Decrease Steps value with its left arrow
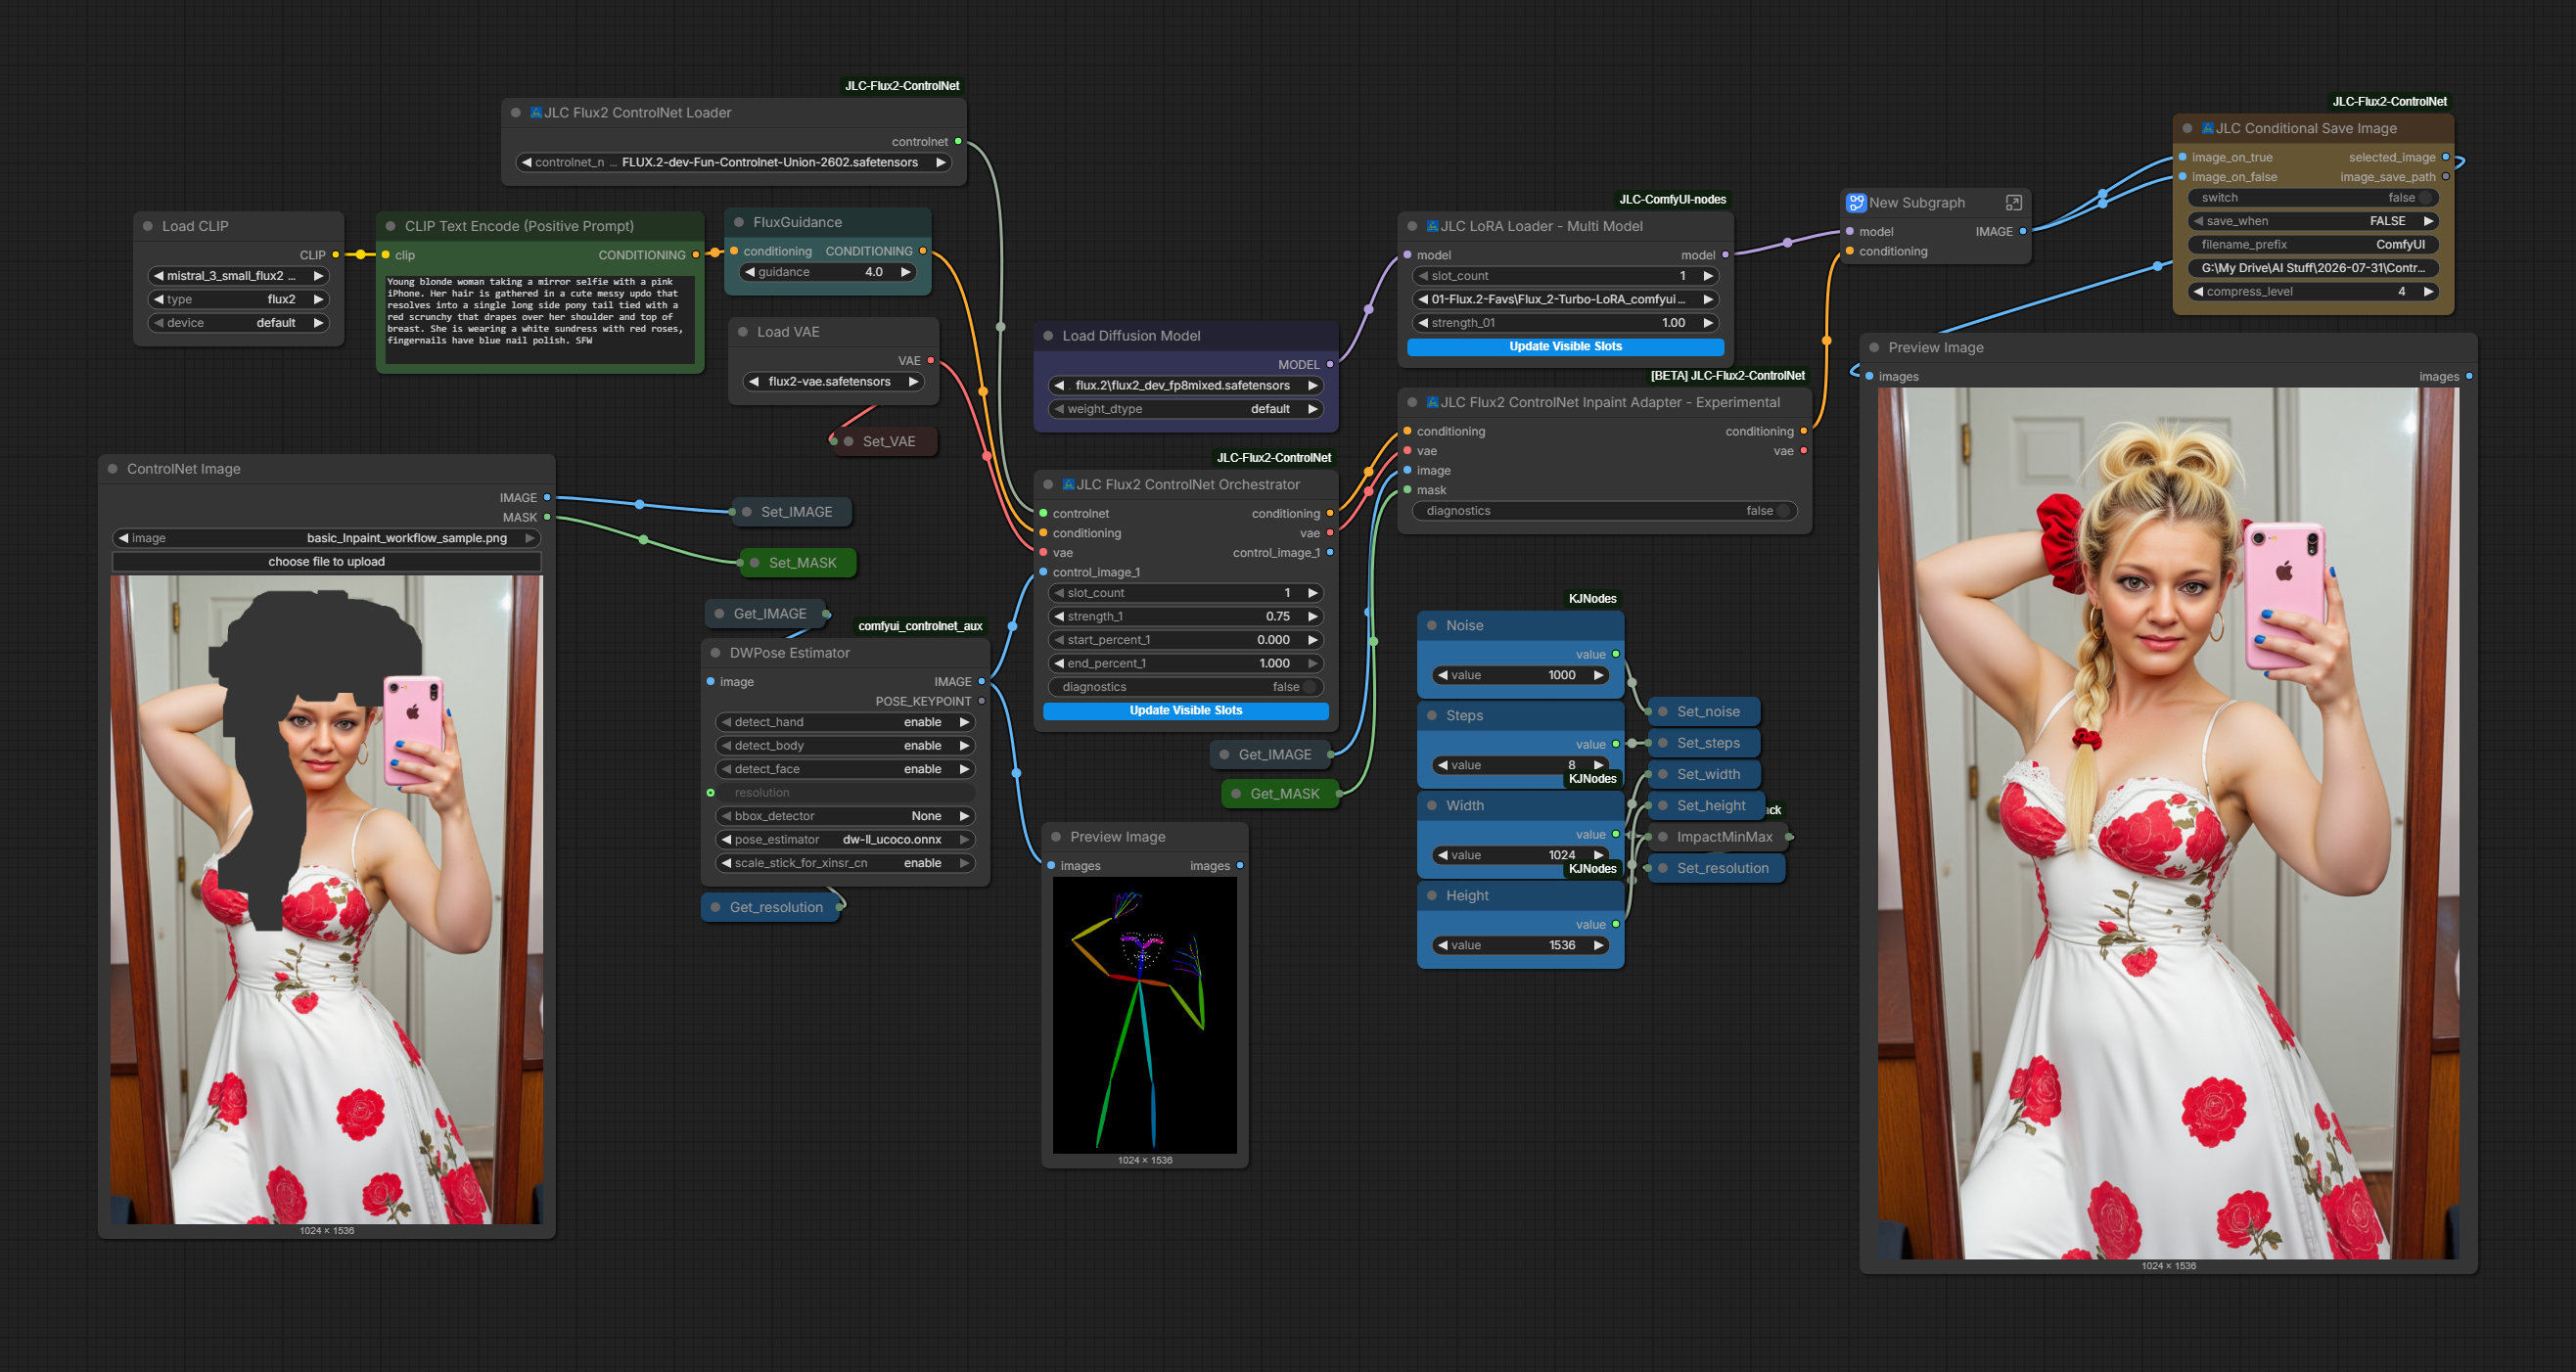 click(x=1442, y=766)
